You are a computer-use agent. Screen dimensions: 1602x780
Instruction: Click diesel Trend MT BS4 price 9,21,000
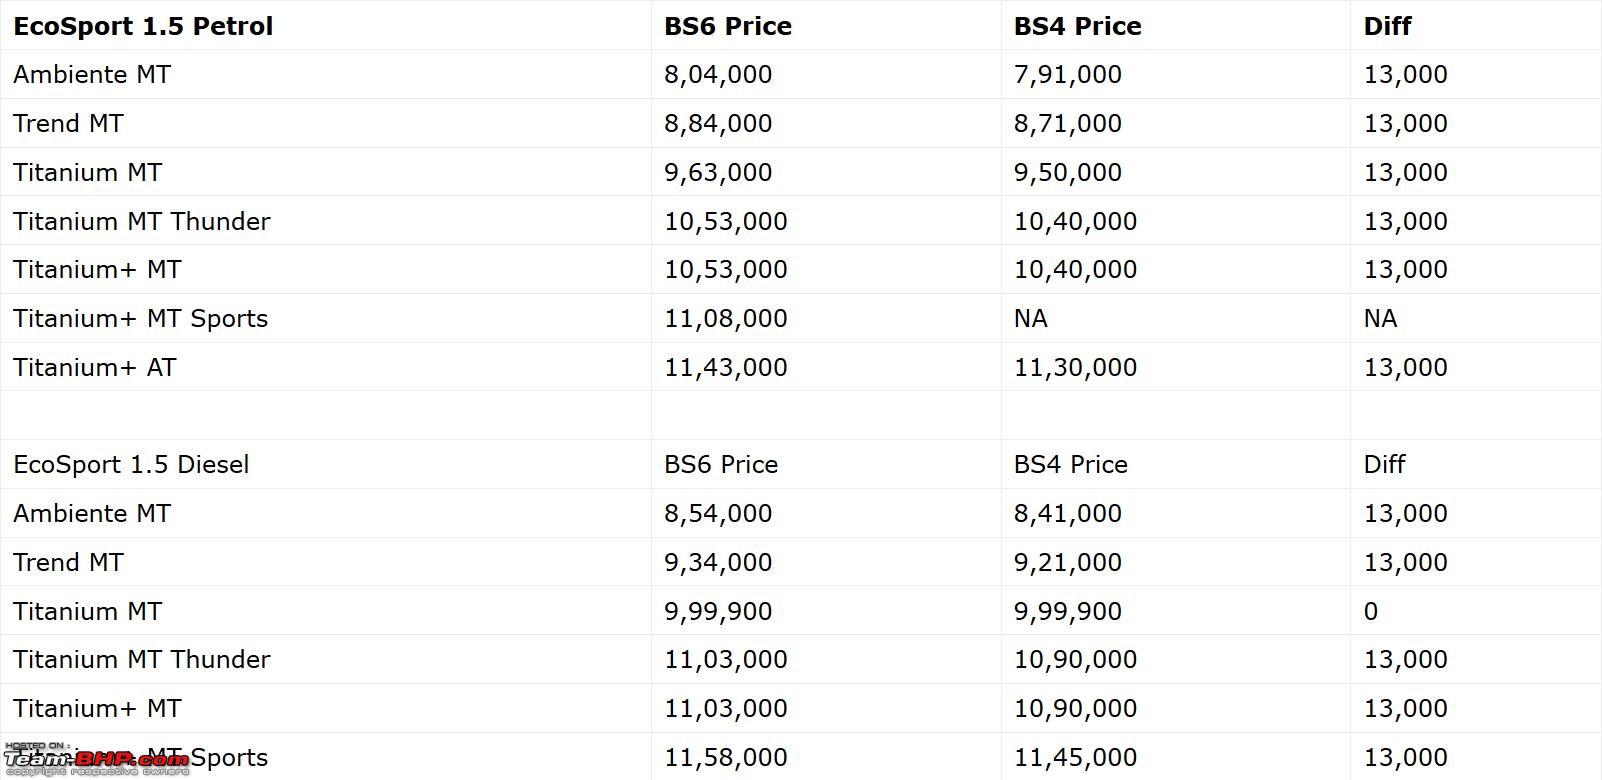click(x=1067, y=563)
